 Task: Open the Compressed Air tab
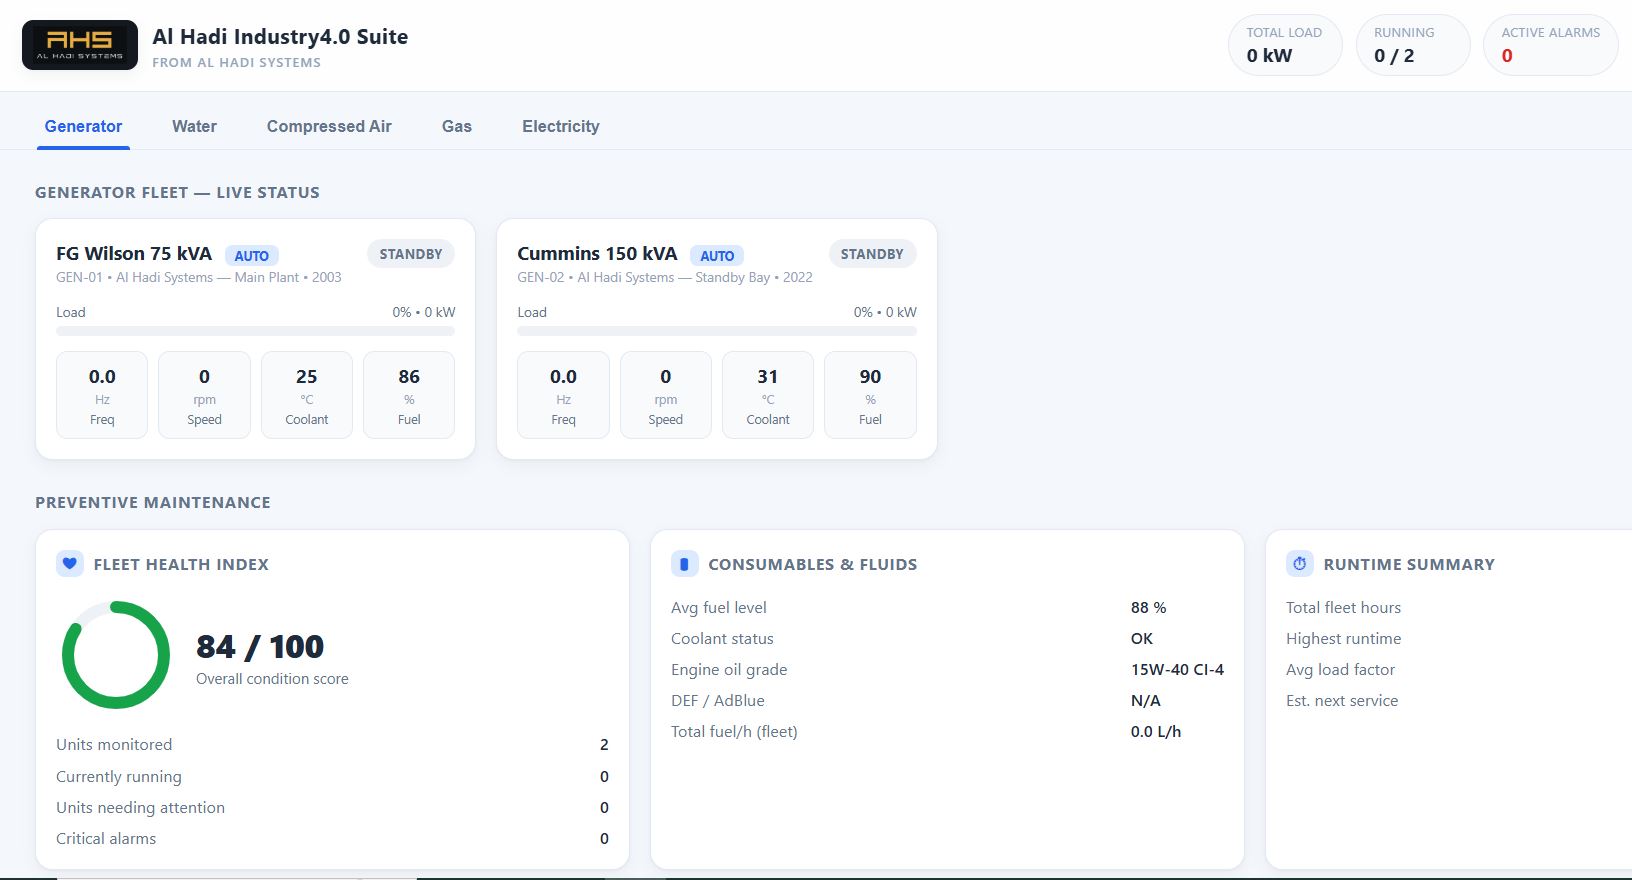point(329,126)
